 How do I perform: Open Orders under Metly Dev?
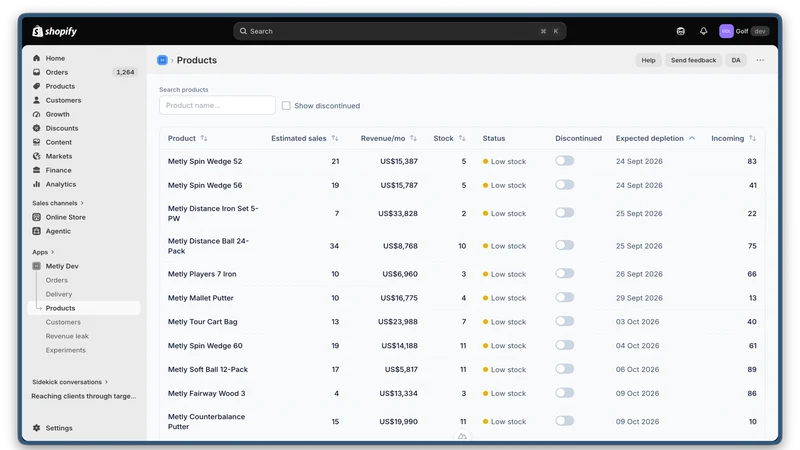pos(57,280)
